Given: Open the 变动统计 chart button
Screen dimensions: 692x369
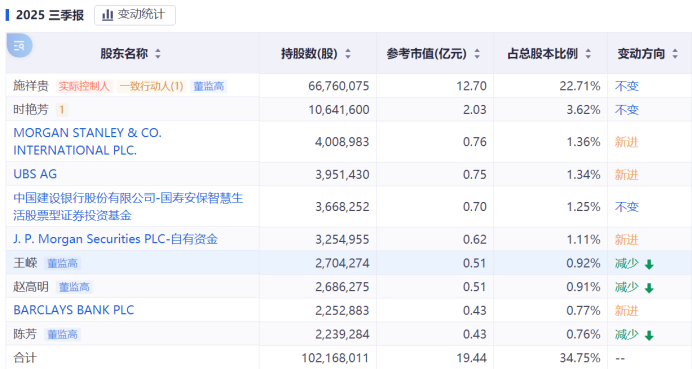Looking at the screenshot, I should (x=135, y=15).
